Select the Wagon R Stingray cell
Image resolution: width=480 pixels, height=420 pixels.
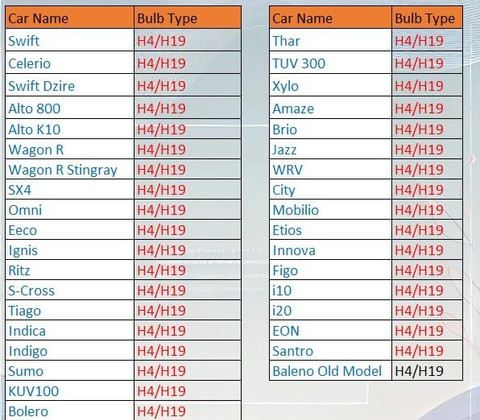tap(70, 169)
